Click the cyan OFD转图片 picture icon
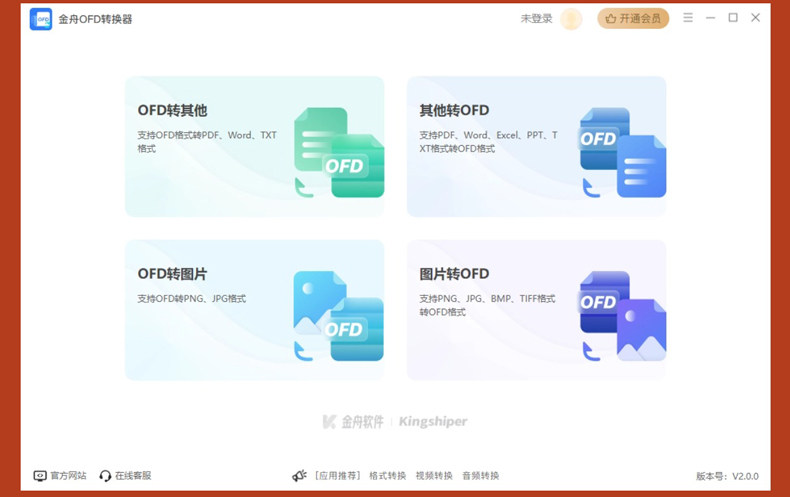Image resolution: width=790 pixels, height=497 pixels. (339, 316)
